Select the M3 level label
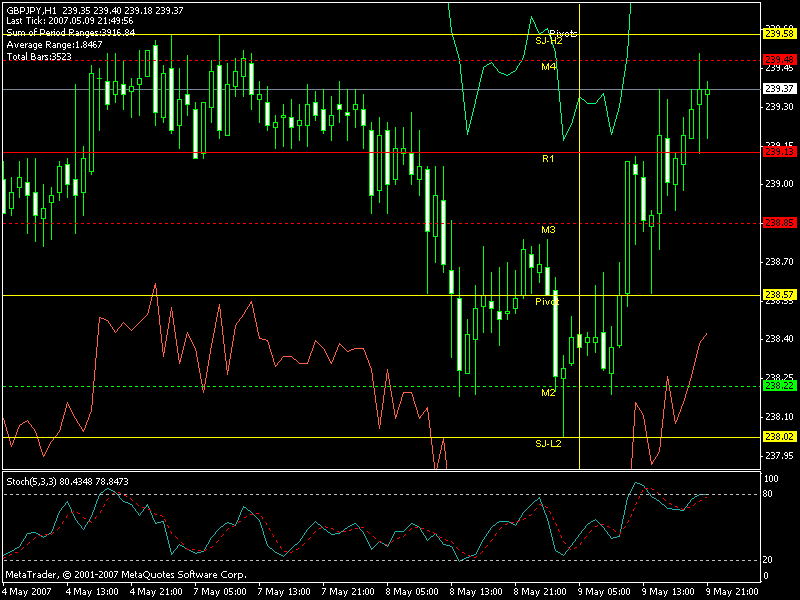The height and width of the screenshot is (600, 800). (x=548, y=230)
